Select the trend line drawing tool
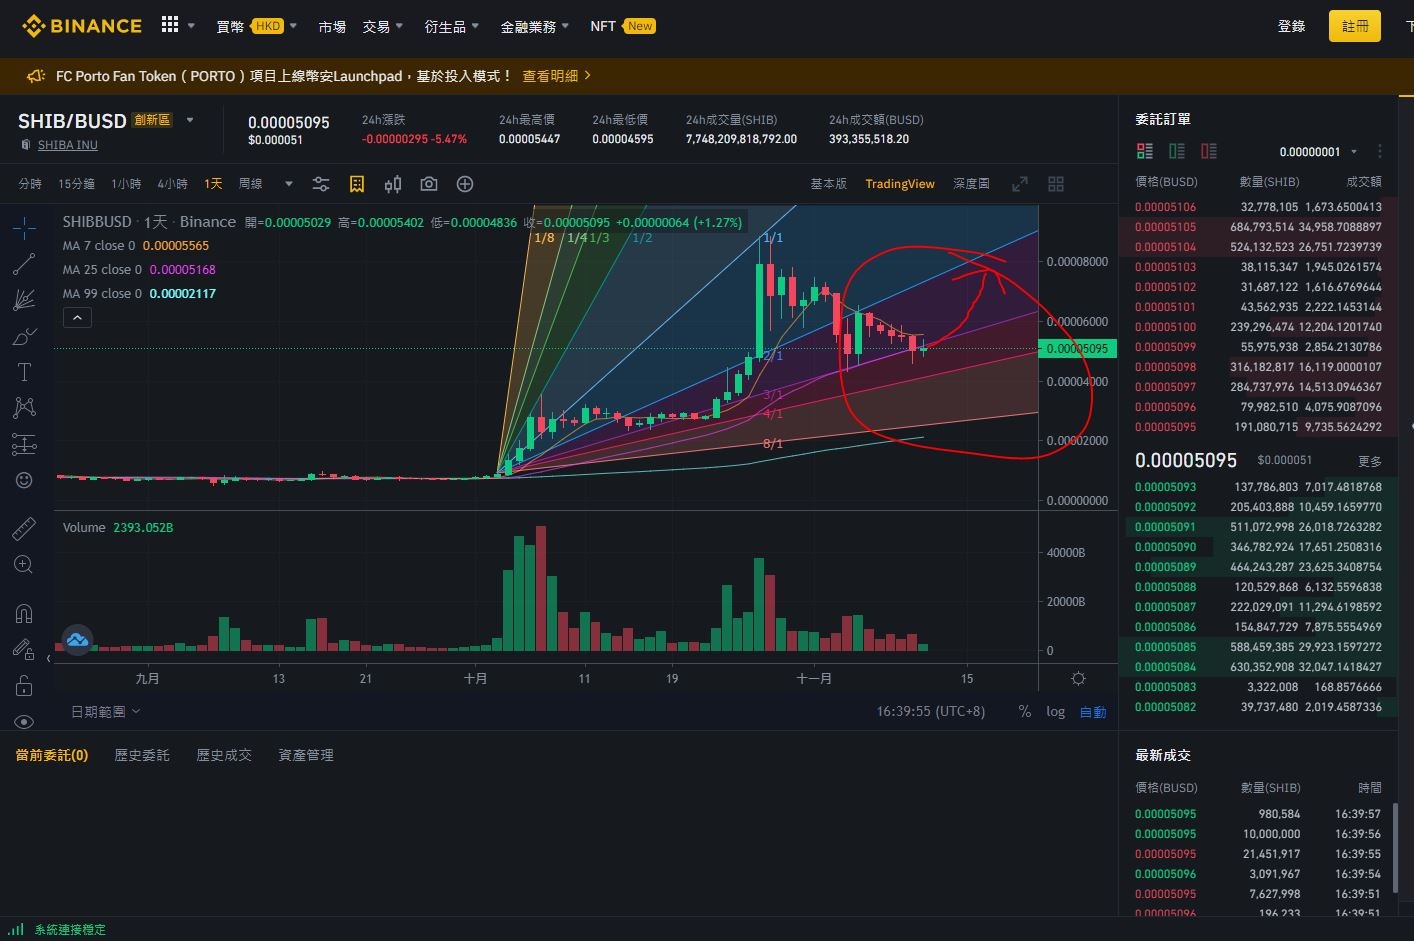 click(x=24, y=264)
